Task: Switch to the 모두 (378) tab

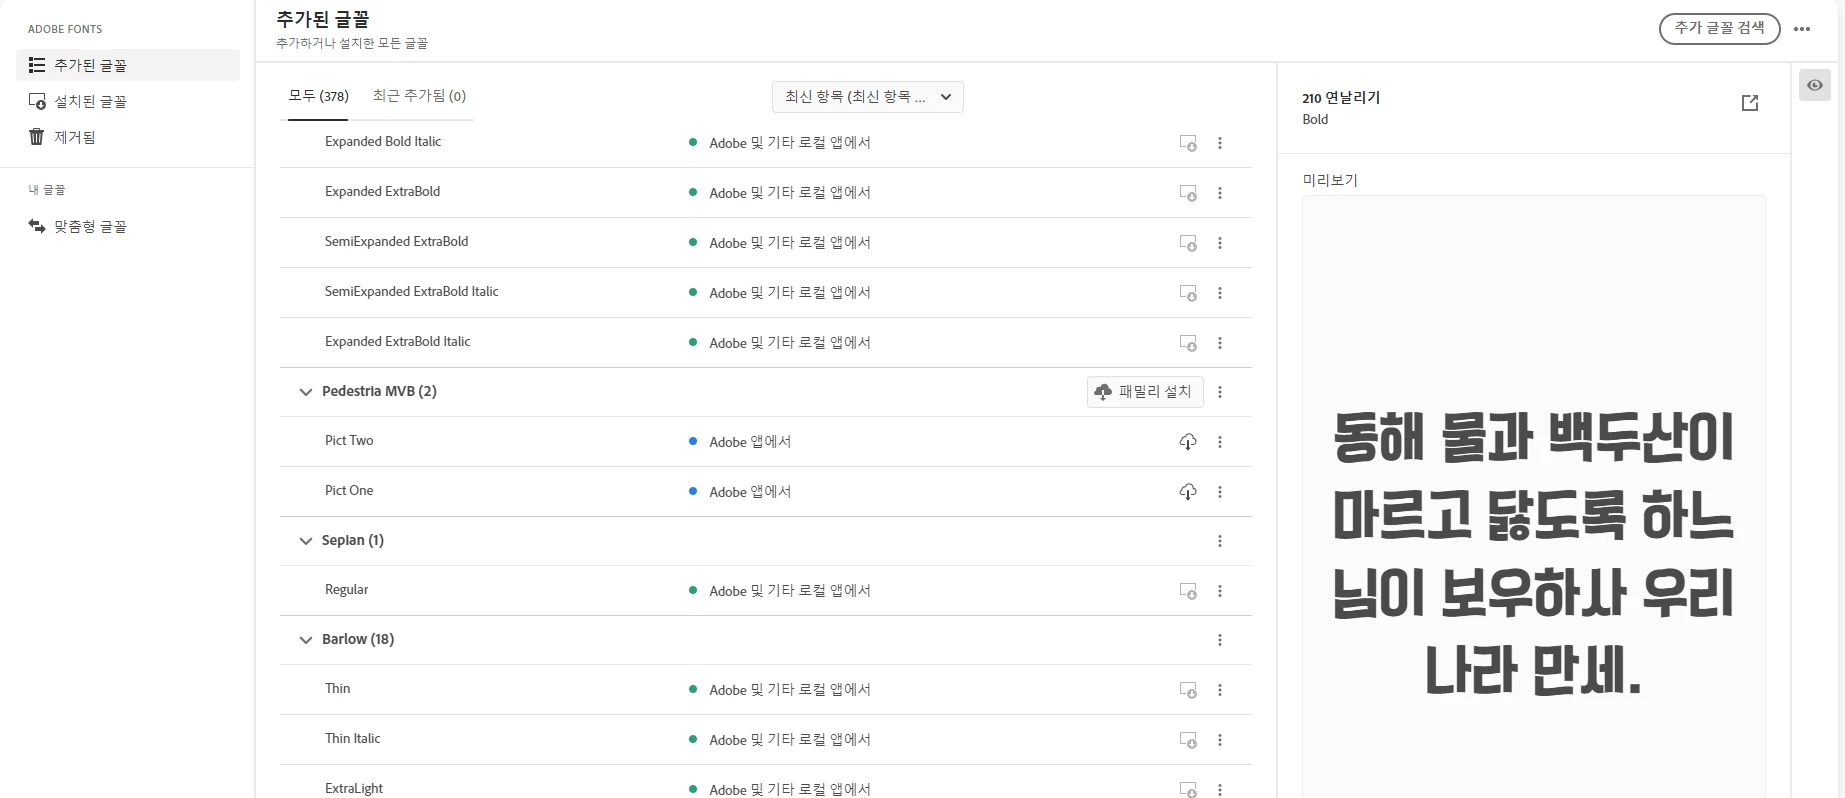Action: click(318, 96)
